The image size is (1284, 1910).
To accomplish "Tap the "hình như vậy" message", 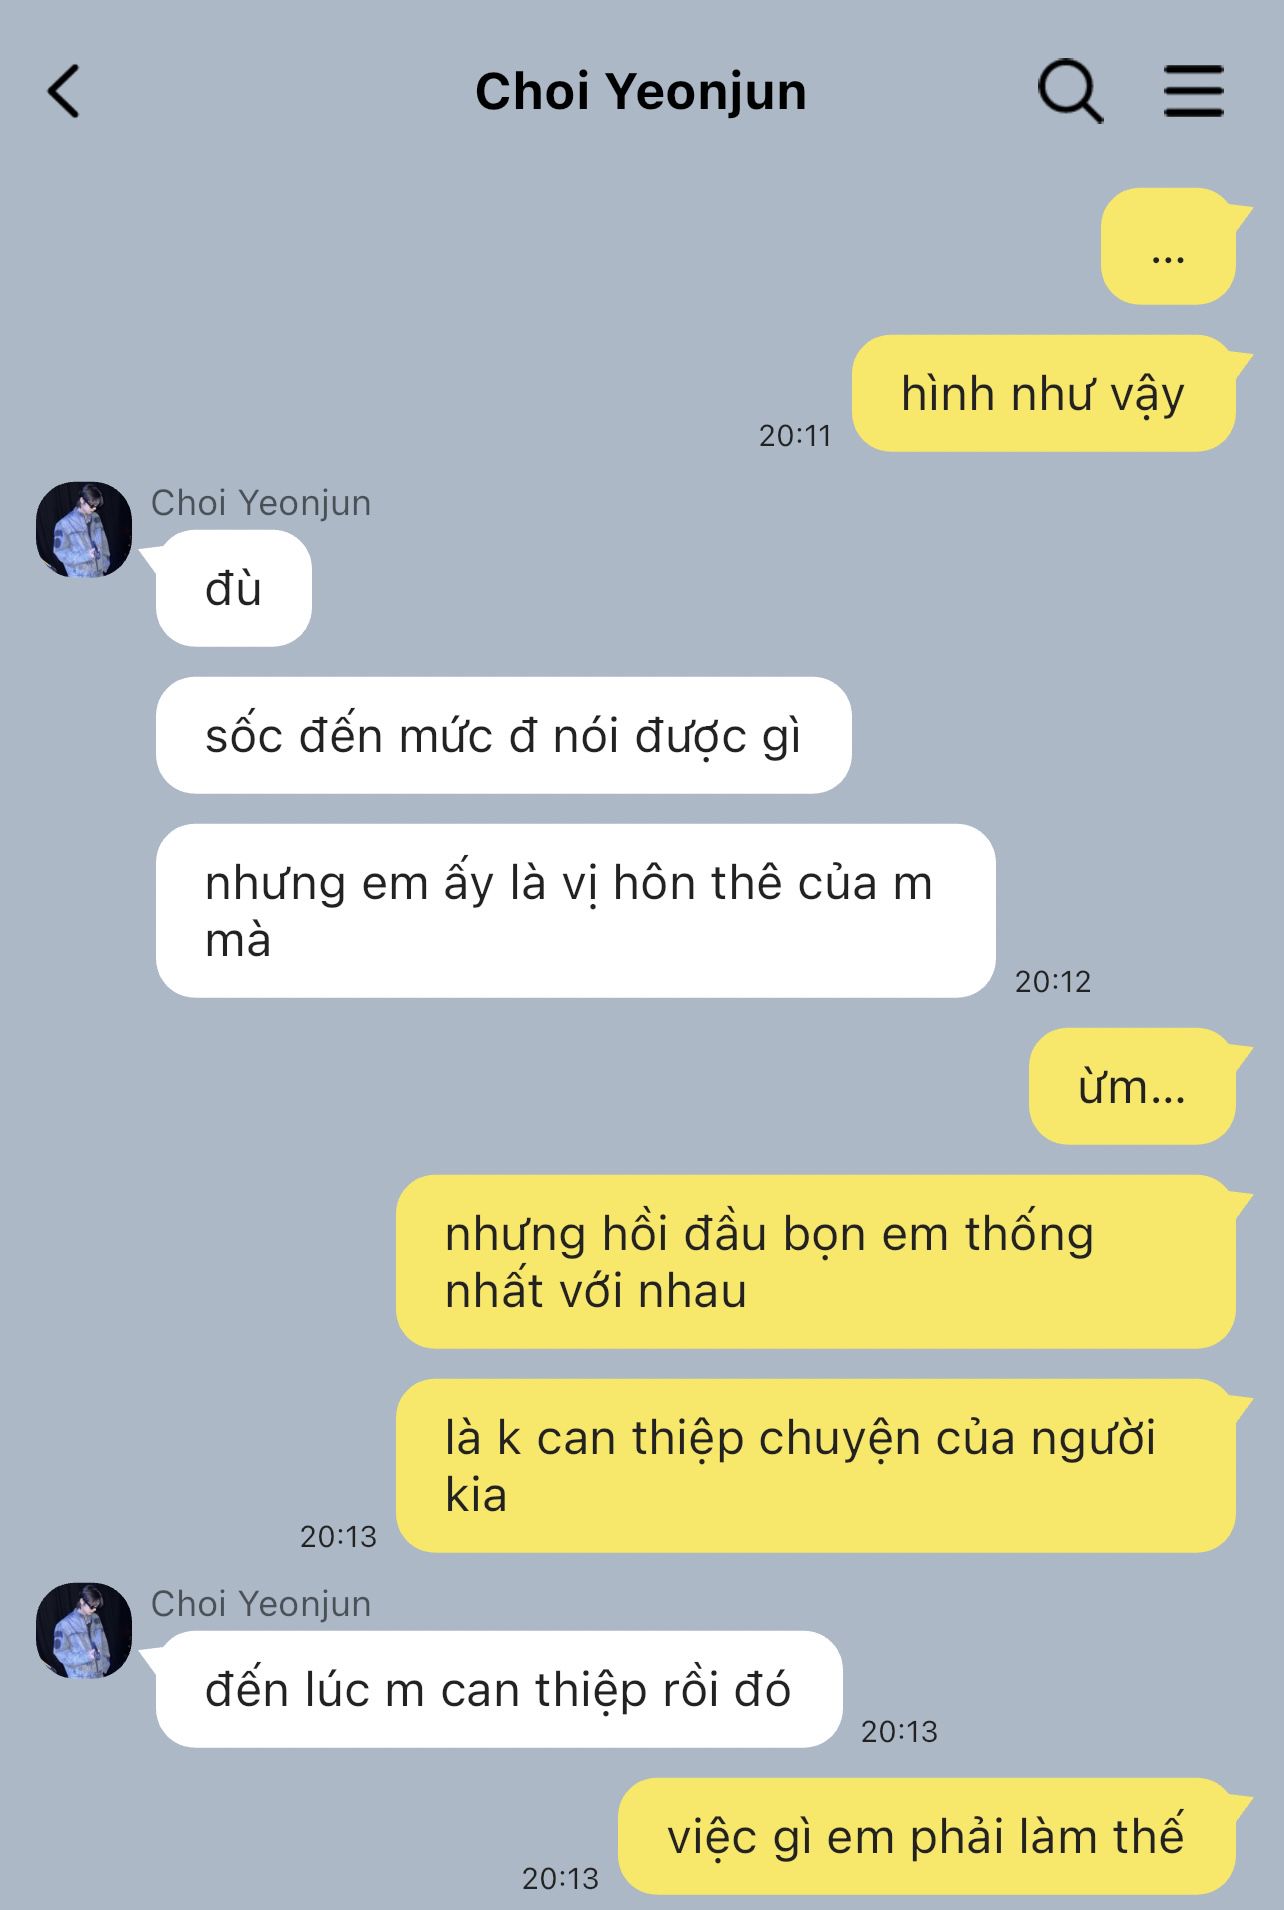I will (x=1043, y=393).
